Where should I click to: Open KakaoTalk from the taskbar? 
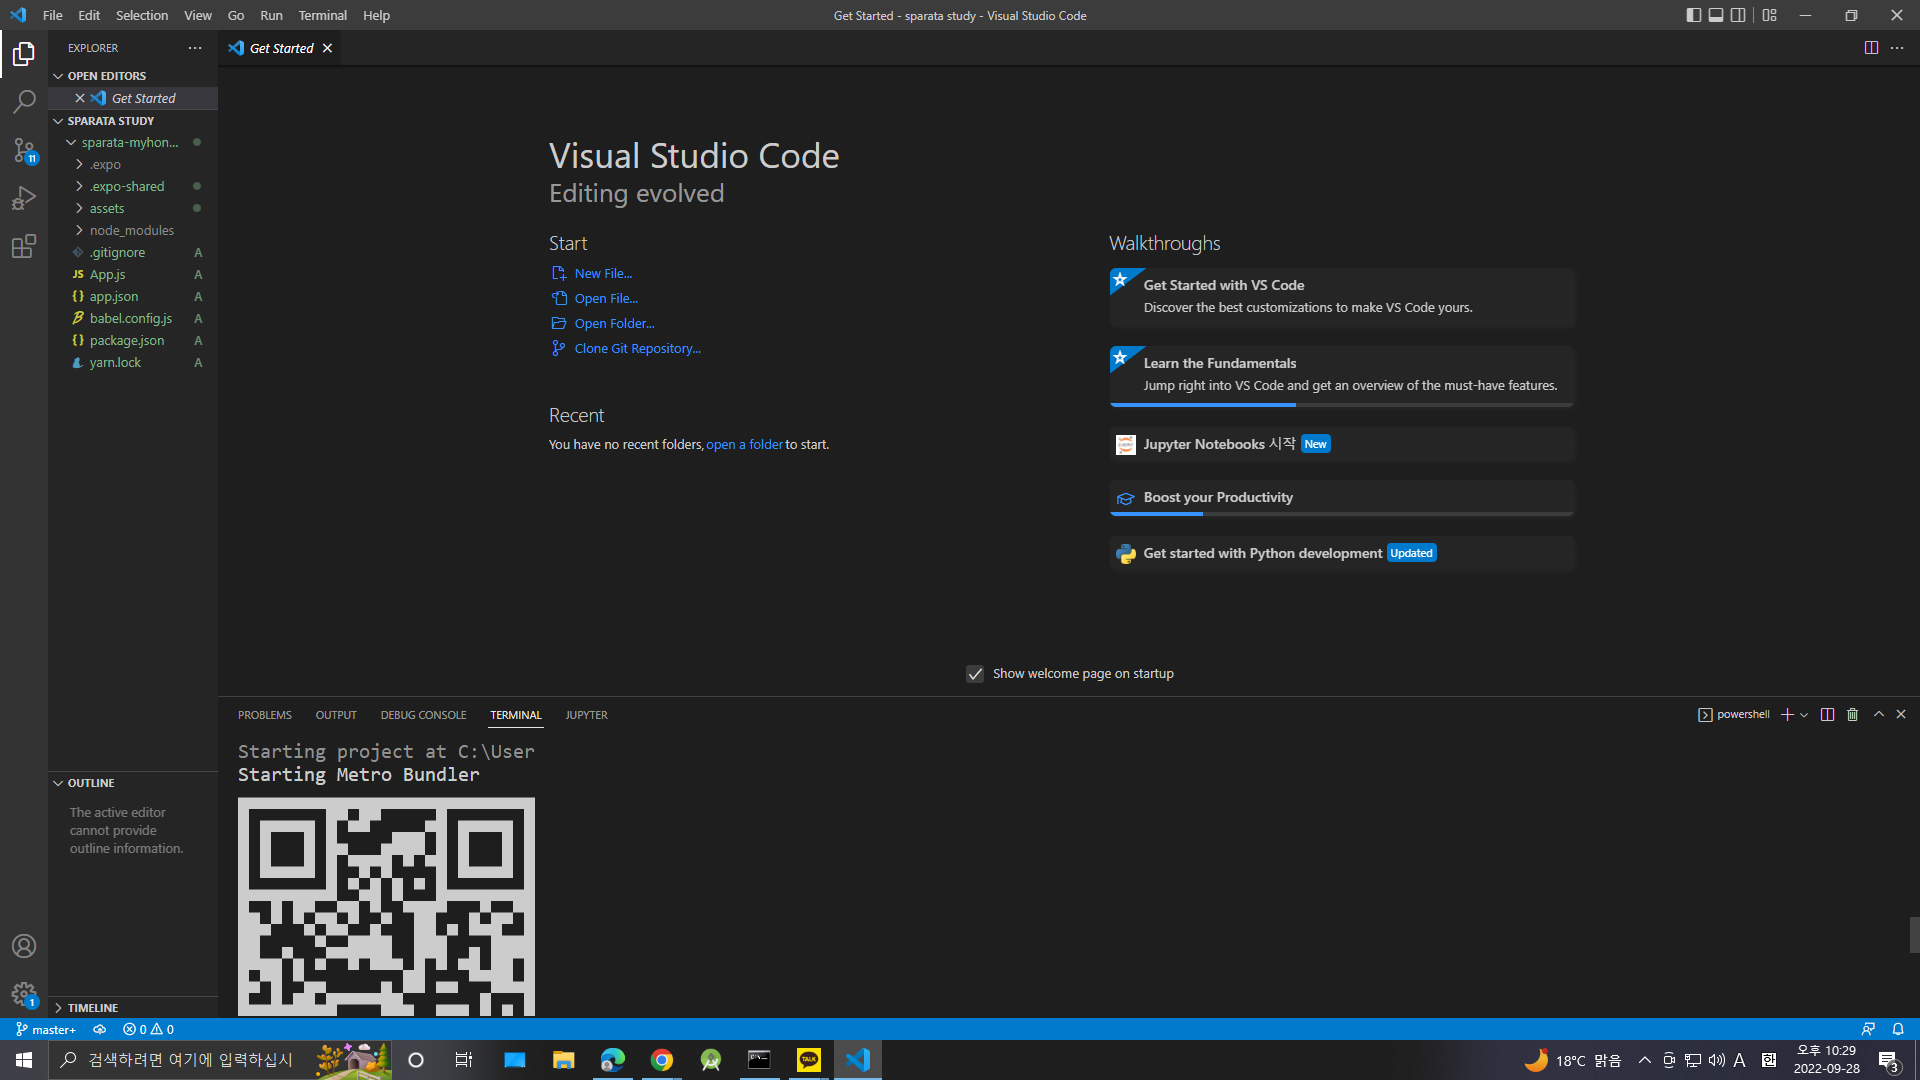pyautogui.click(x=809, y=1060)
